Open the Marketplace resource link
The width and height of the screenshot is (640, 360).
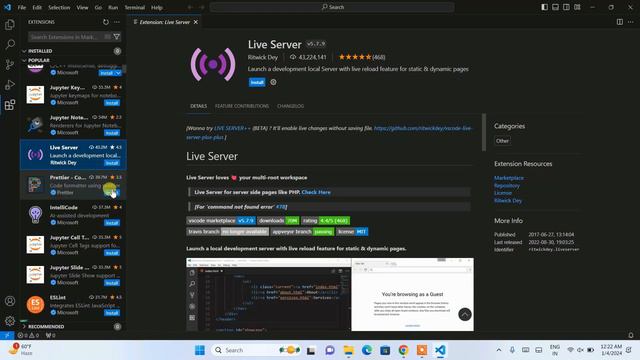click(x=509, y=178)
